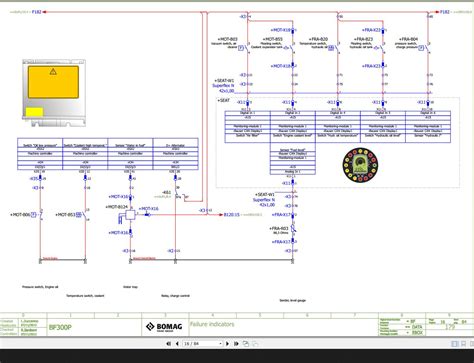Click the small yellow square on monitor module
474x363 pixels.
point(34,112)
